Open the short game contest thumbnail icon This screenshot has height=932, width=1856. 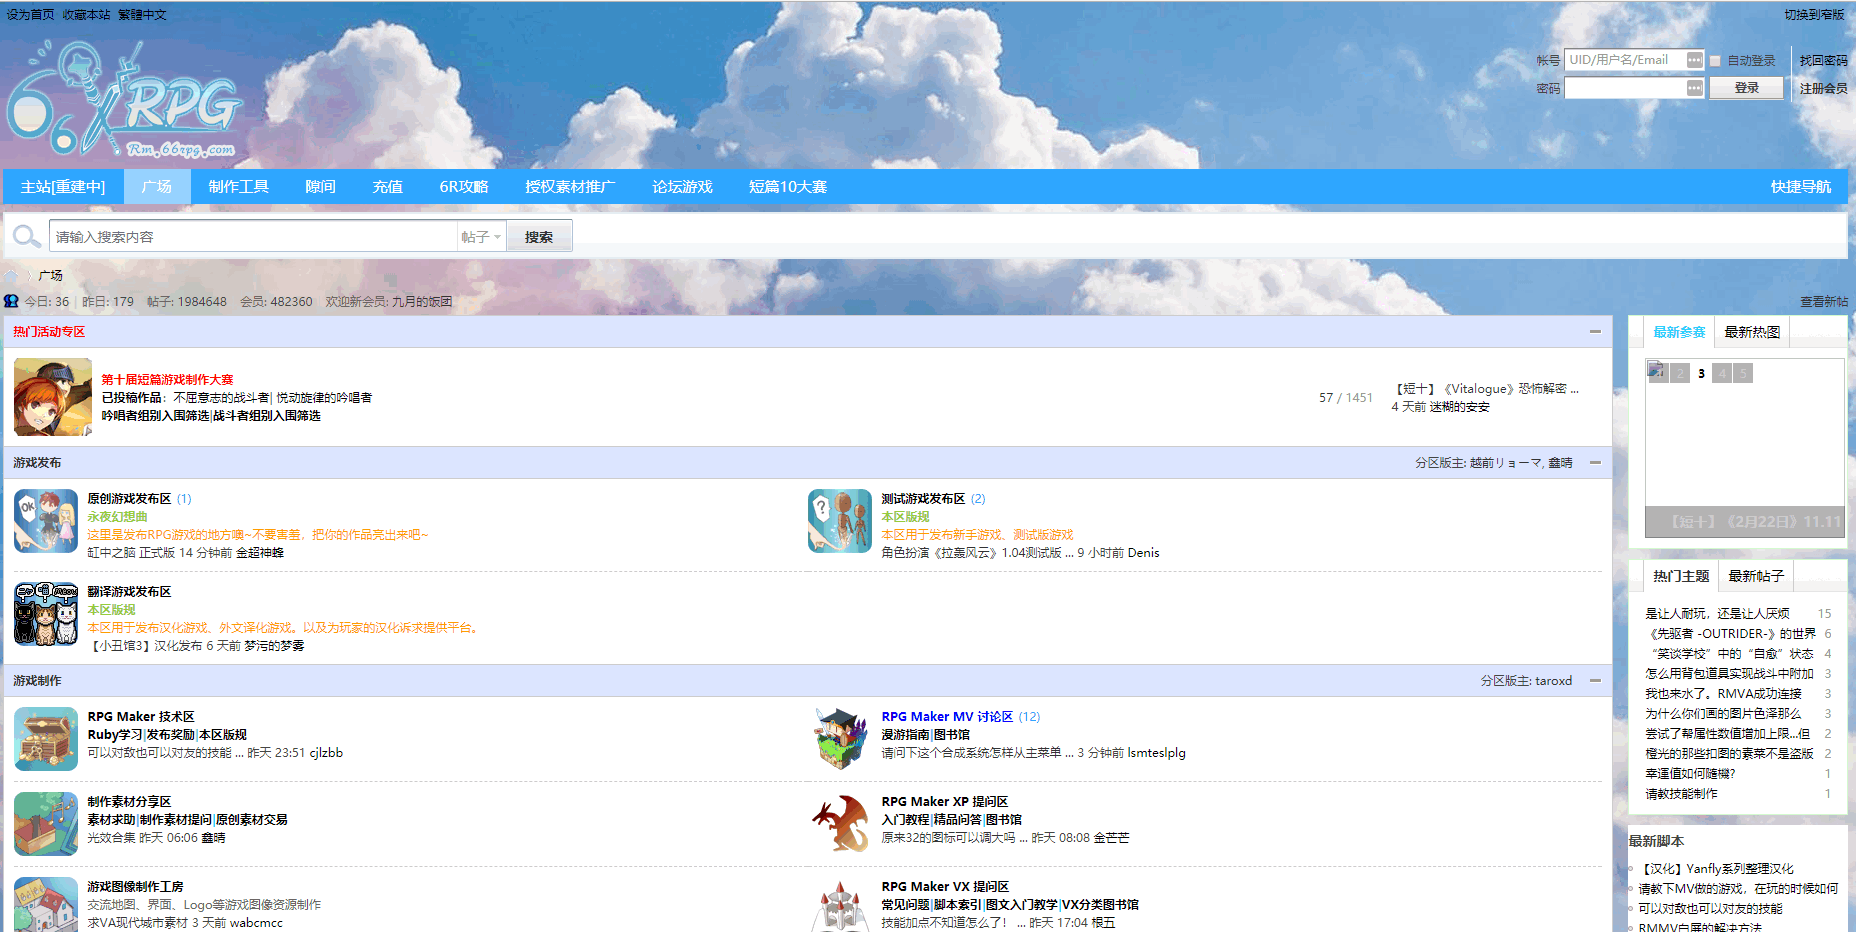(x=53, y=397)
